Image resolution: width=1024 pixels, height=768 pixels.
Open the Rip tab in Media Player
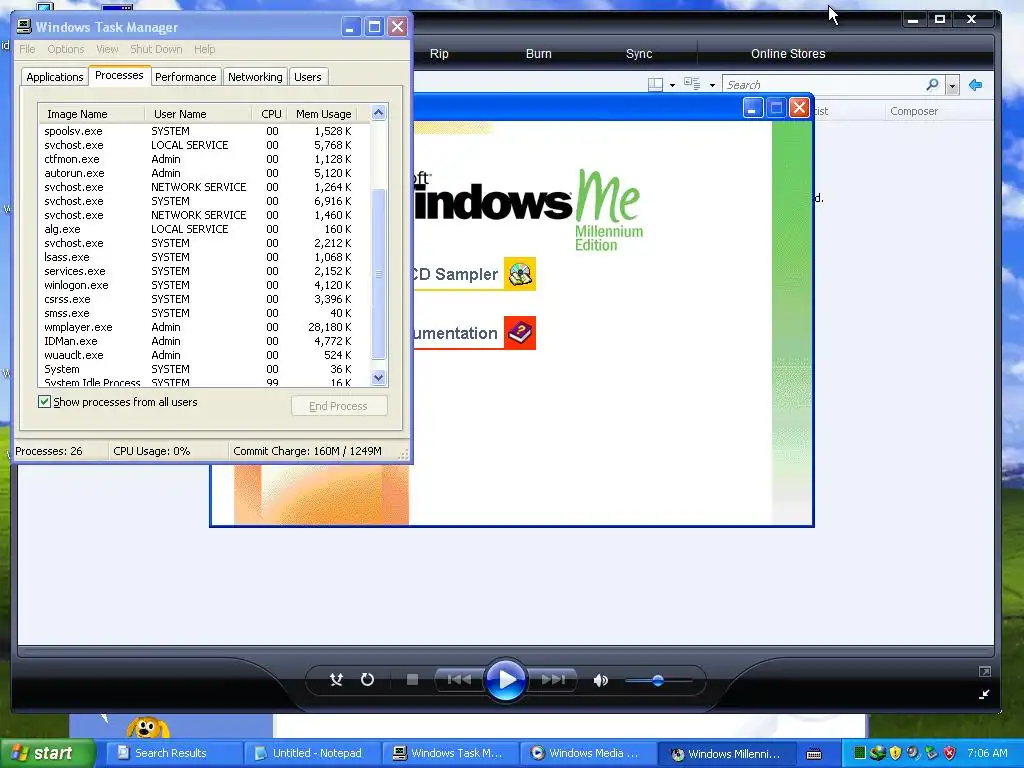click(439, 54)
